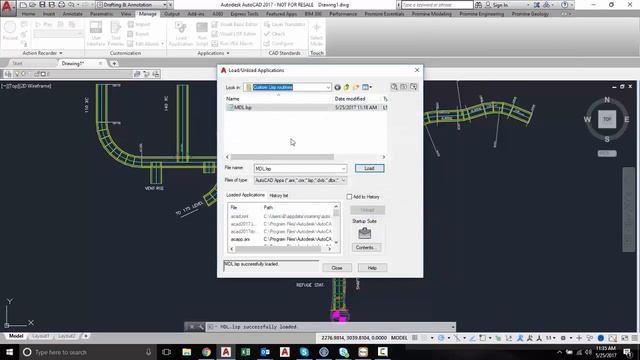The width and height of the screenshot is (640, 360).
Task: Click the create new folder icon in dialog
Action: tap(356, 87)
